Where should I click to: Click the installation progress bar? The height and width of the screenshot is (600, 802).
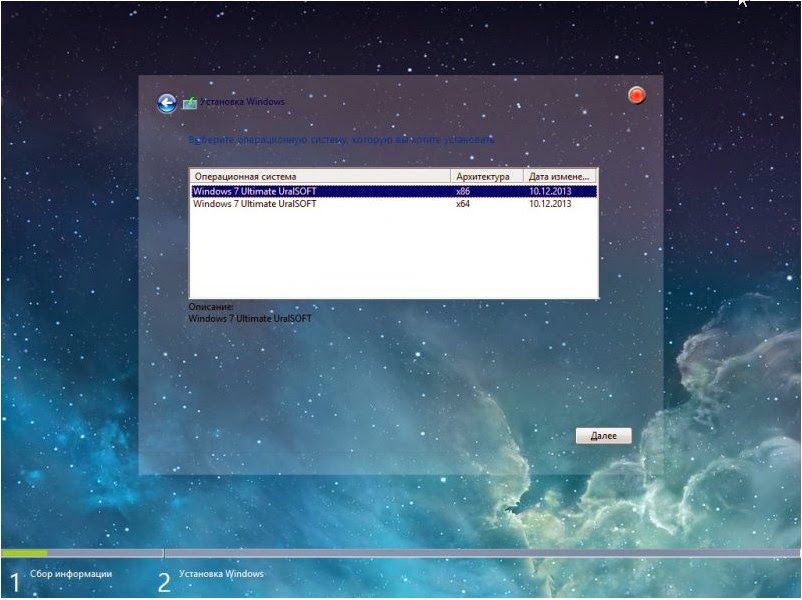(x=401, y=553)
